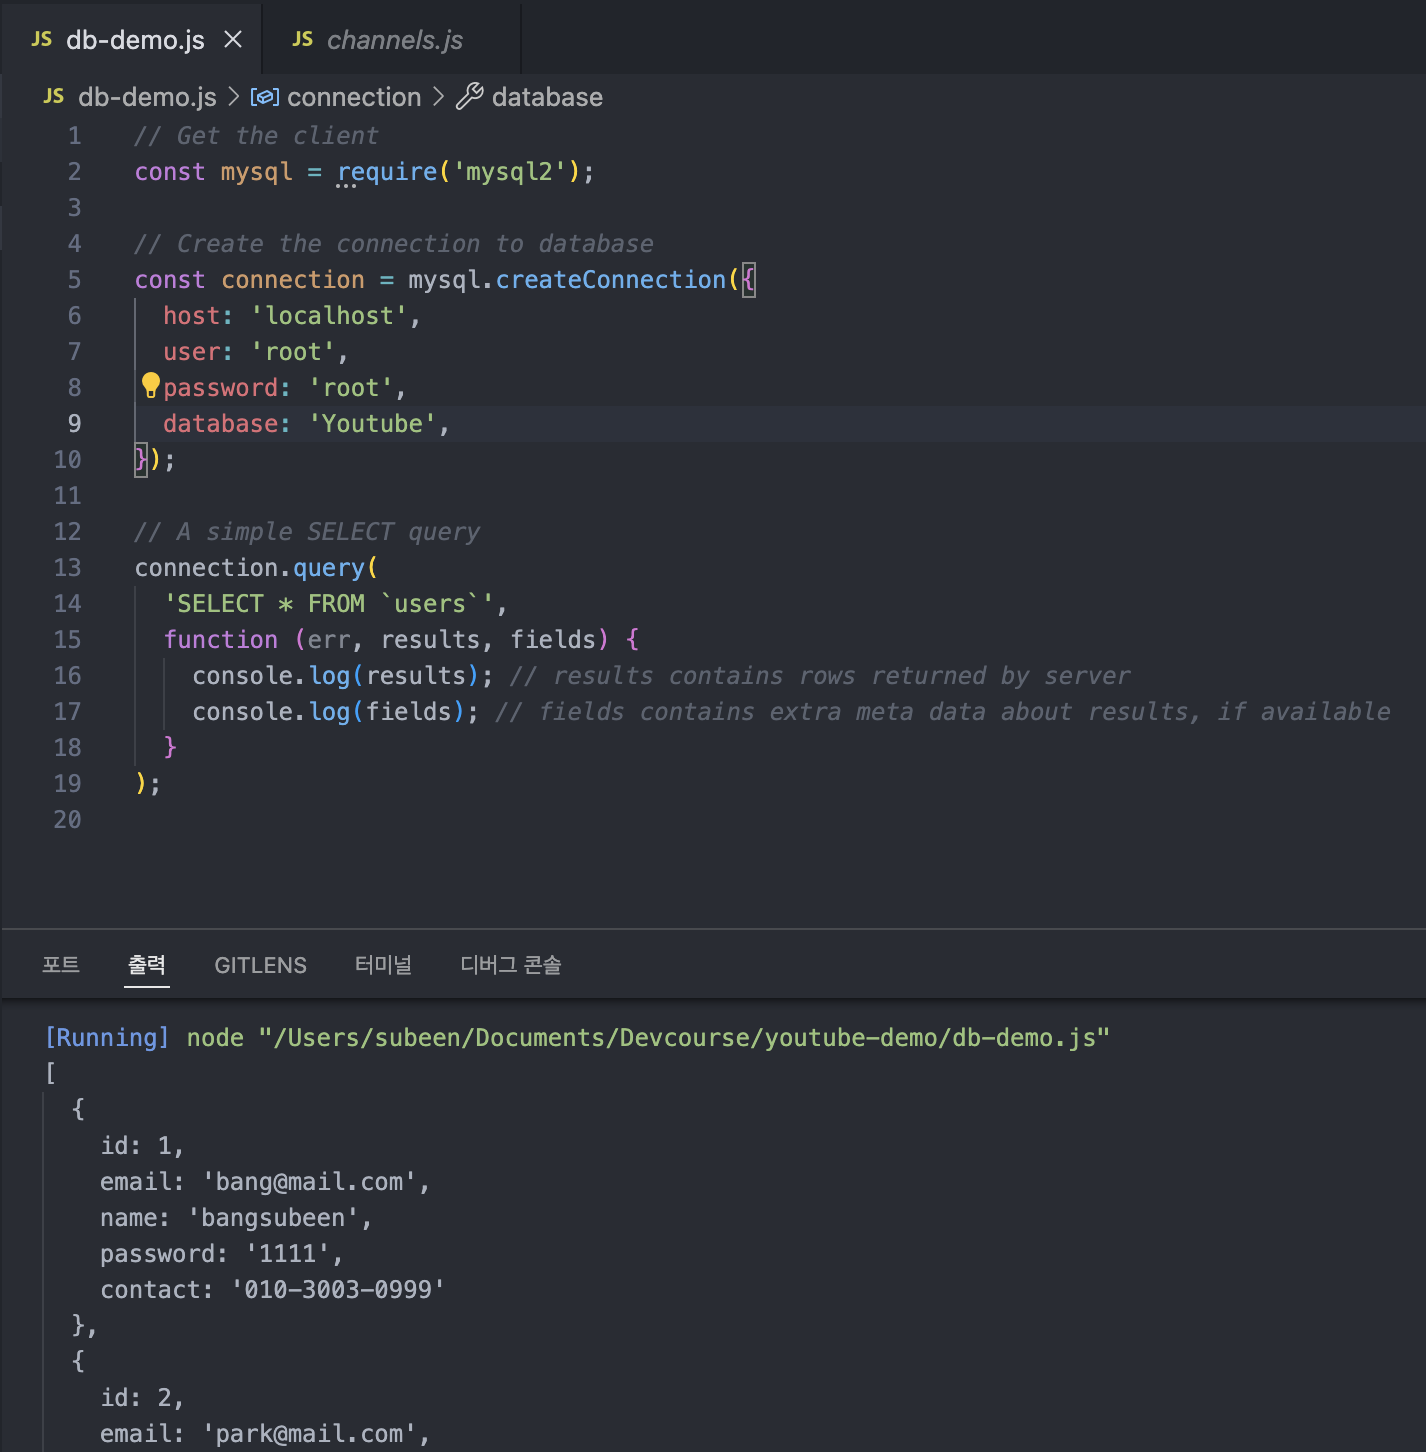This screenshot has width=1426, height=1452.
Task: Click line number 20 in the gutter
Action: (67, 820)
